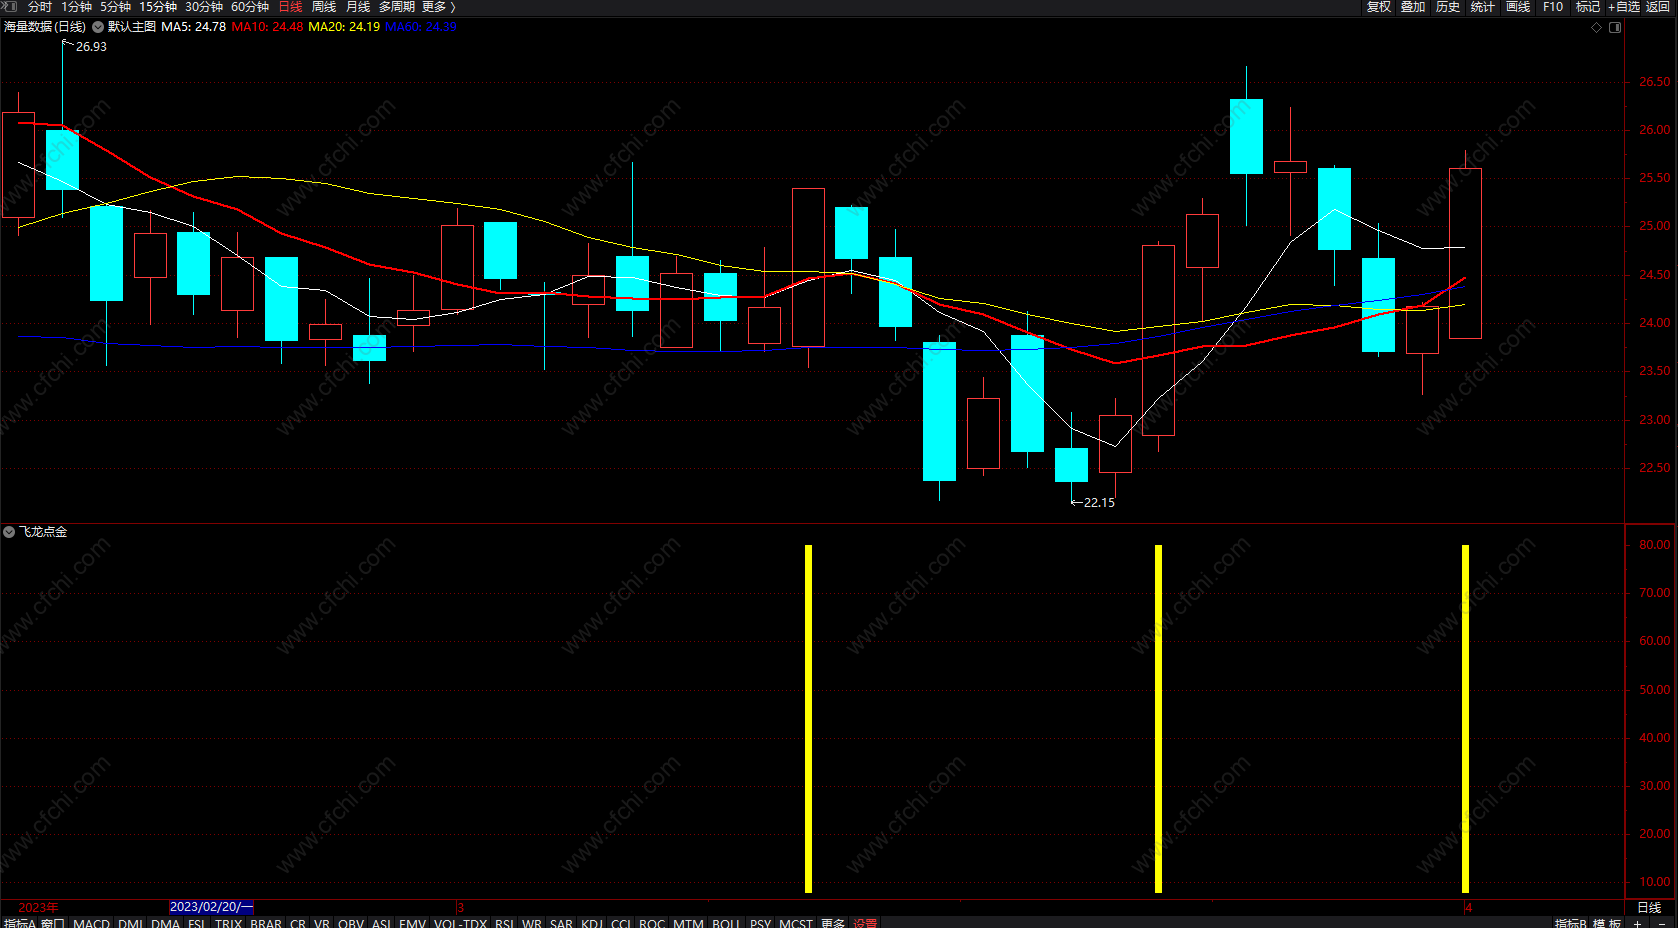Screen dimensions: 1678x928
Task: Select the ASI indicator
Action: [382, 923]
